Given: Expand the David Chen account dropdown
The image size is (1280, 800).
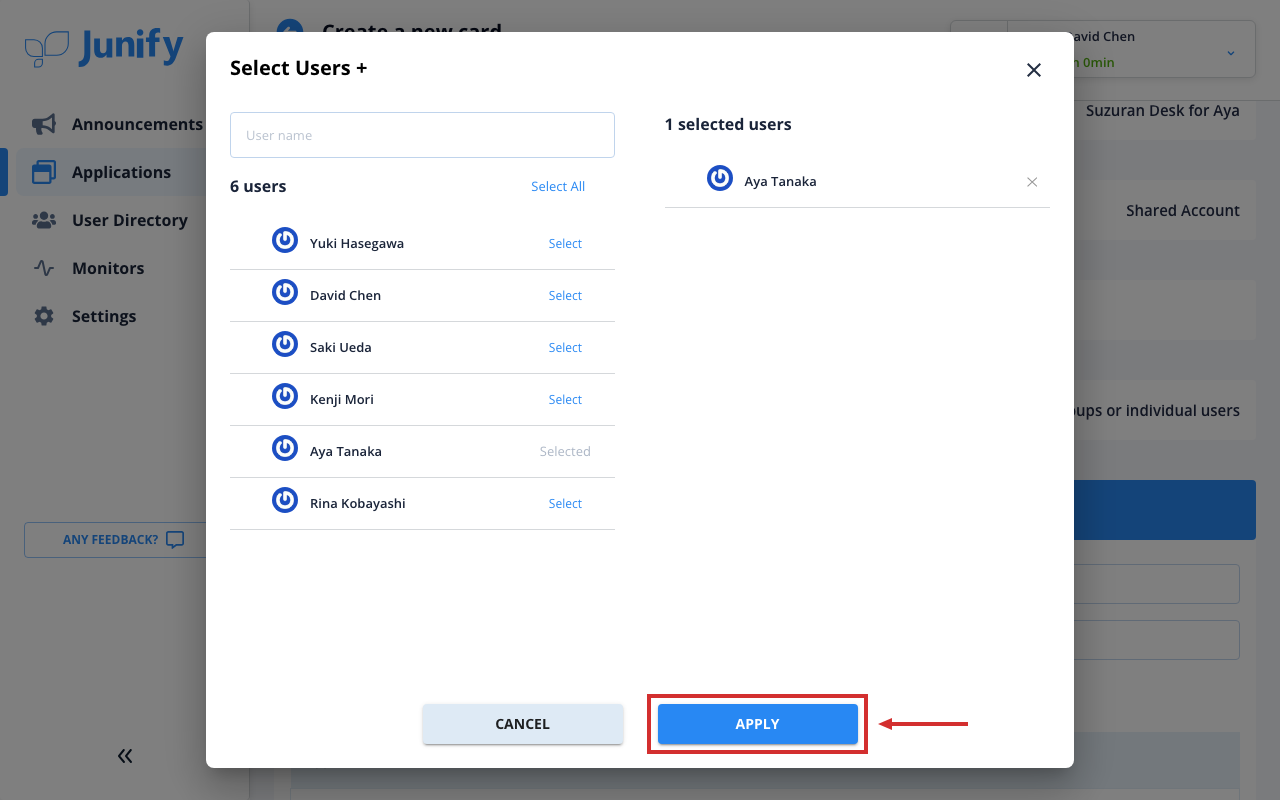Looking at the screenshot, I should click(x=1230, y=52).
